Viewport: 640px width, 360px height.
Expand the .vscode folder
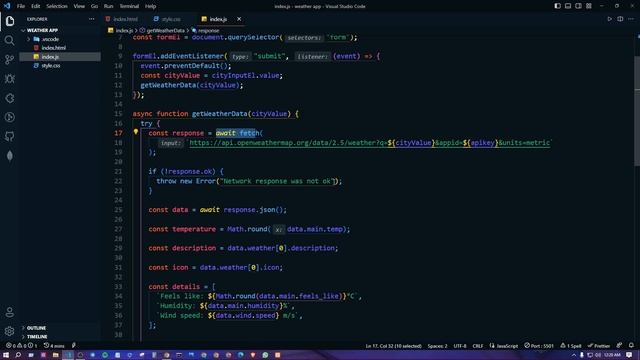tap(50, 39)
